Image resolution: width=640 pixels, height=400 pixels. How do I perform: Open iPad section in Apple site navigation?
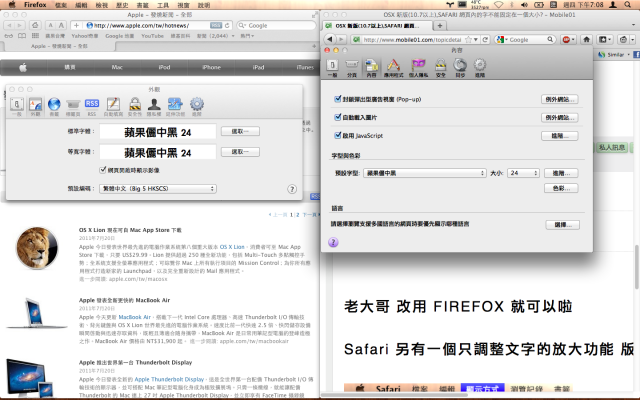tap(258, 67)
